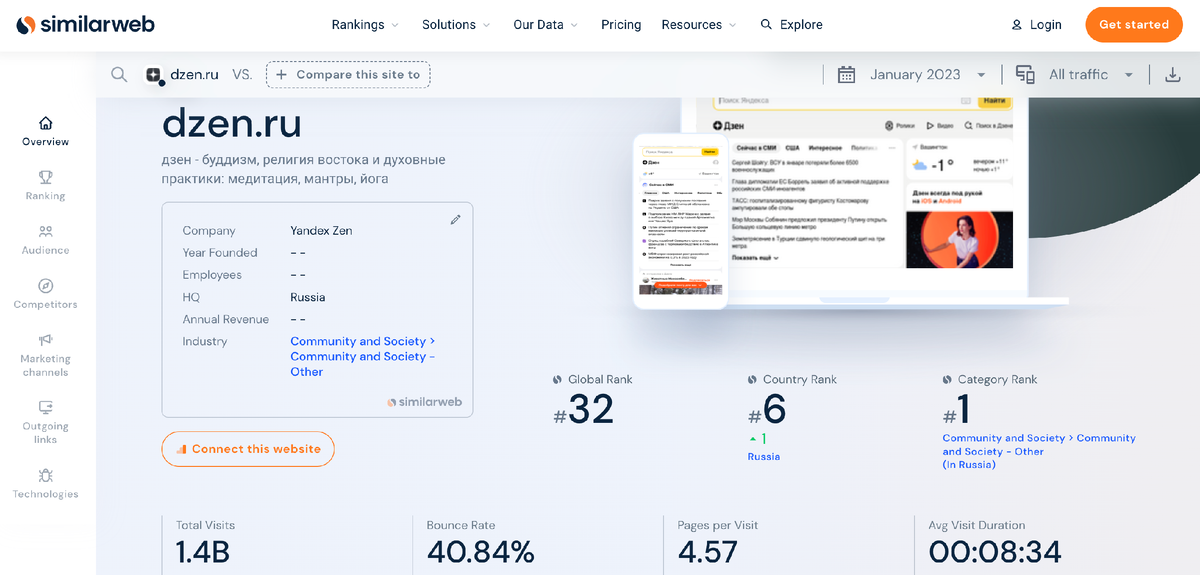Click the devices traffic icon
The width and height of the screenshot is (1200, 575).
(1025, 75)
